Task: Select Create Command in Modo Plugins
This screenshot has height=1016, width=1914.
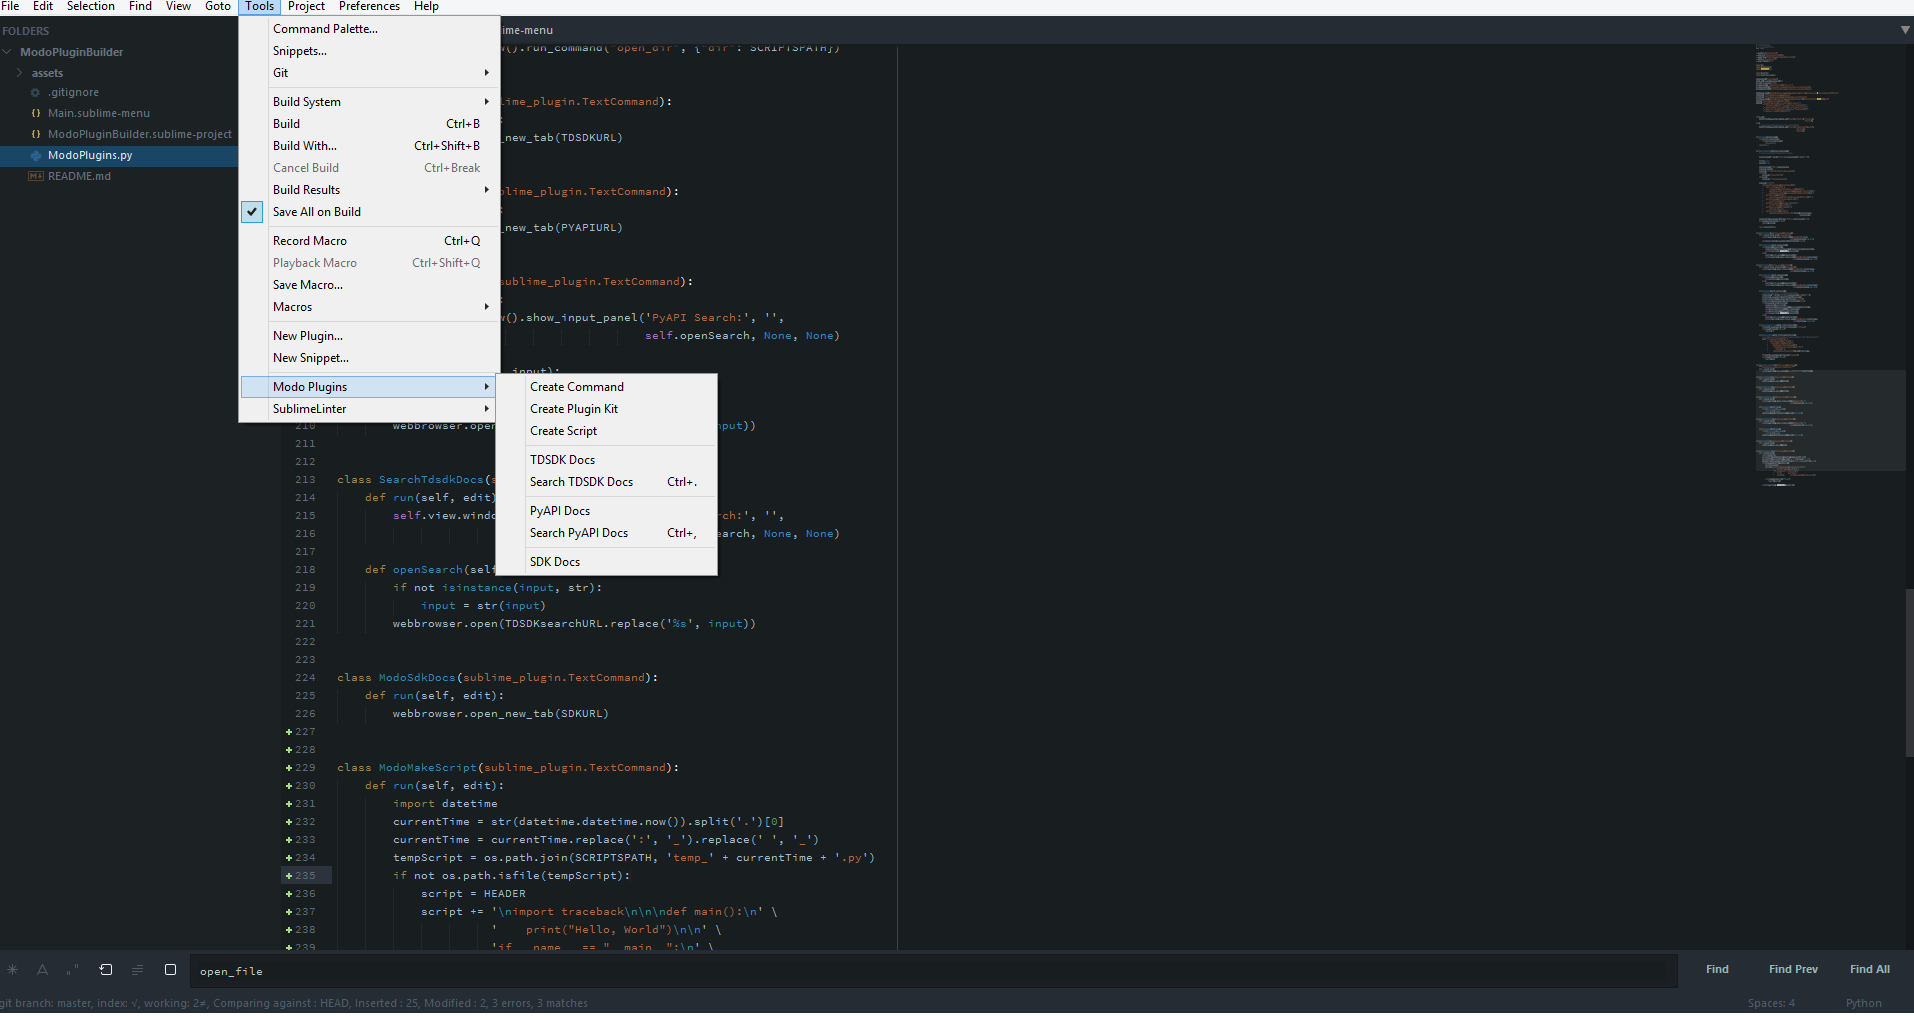Action: (606, 387)
